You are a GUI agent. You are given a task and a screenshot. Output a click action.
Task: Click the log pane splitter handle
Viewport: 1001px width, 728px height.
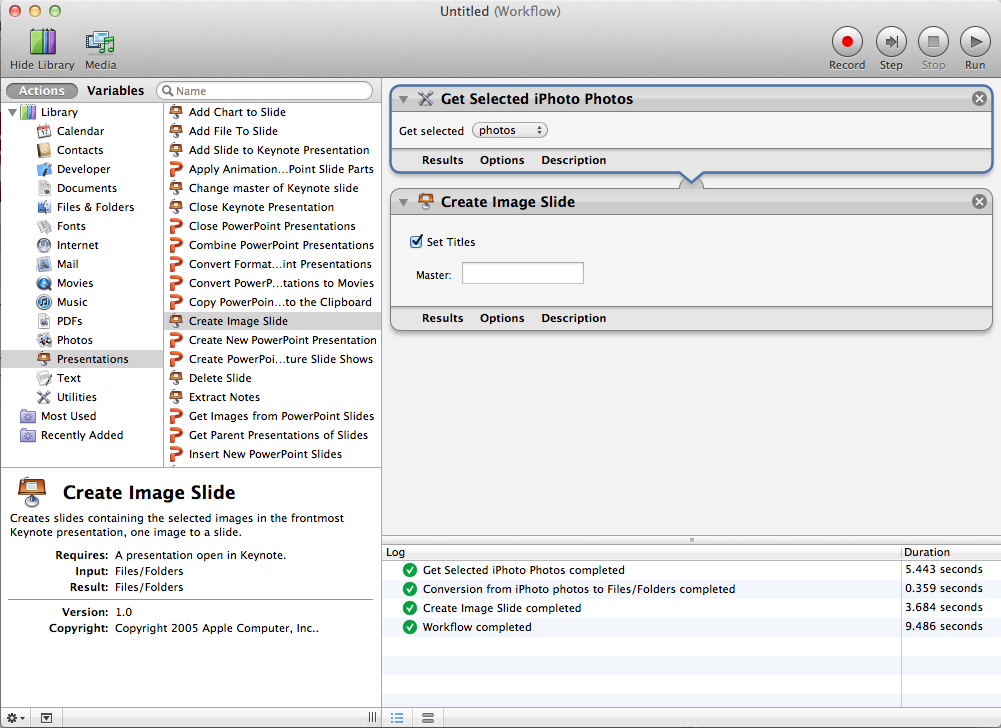click(x=691, y=540)
